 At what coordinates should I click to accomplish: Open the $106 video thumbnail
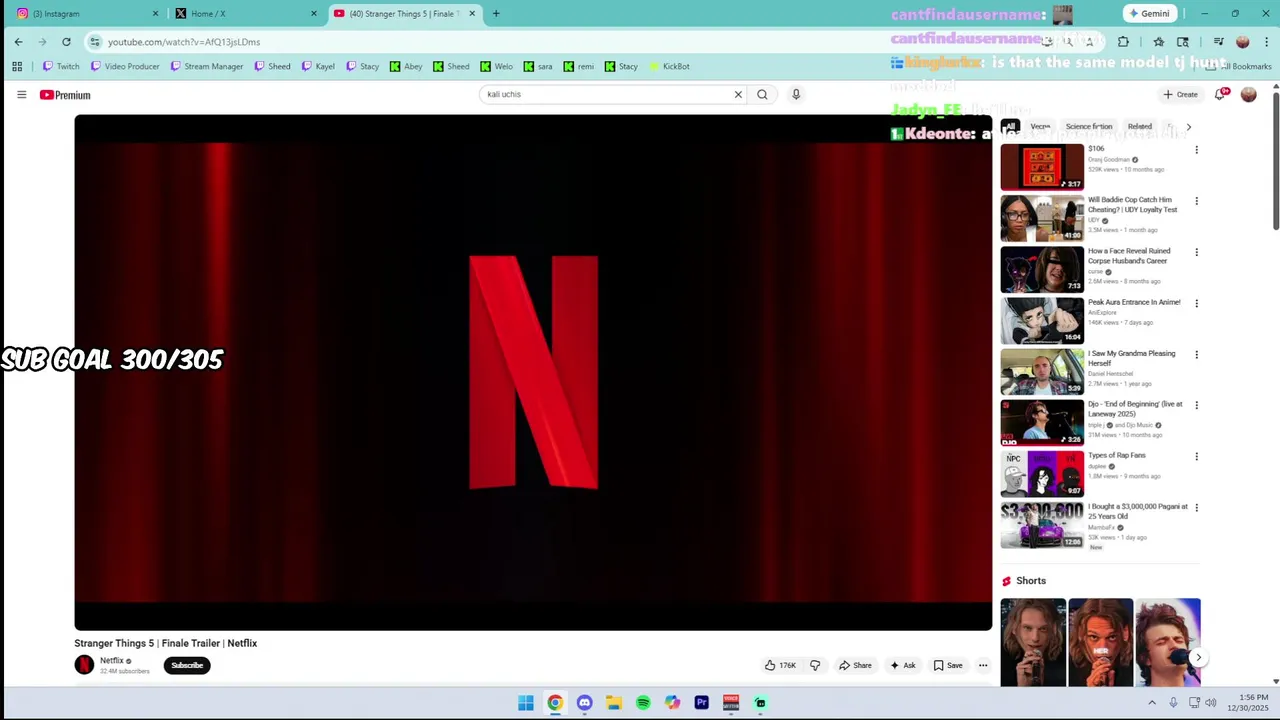[1042, 167]
